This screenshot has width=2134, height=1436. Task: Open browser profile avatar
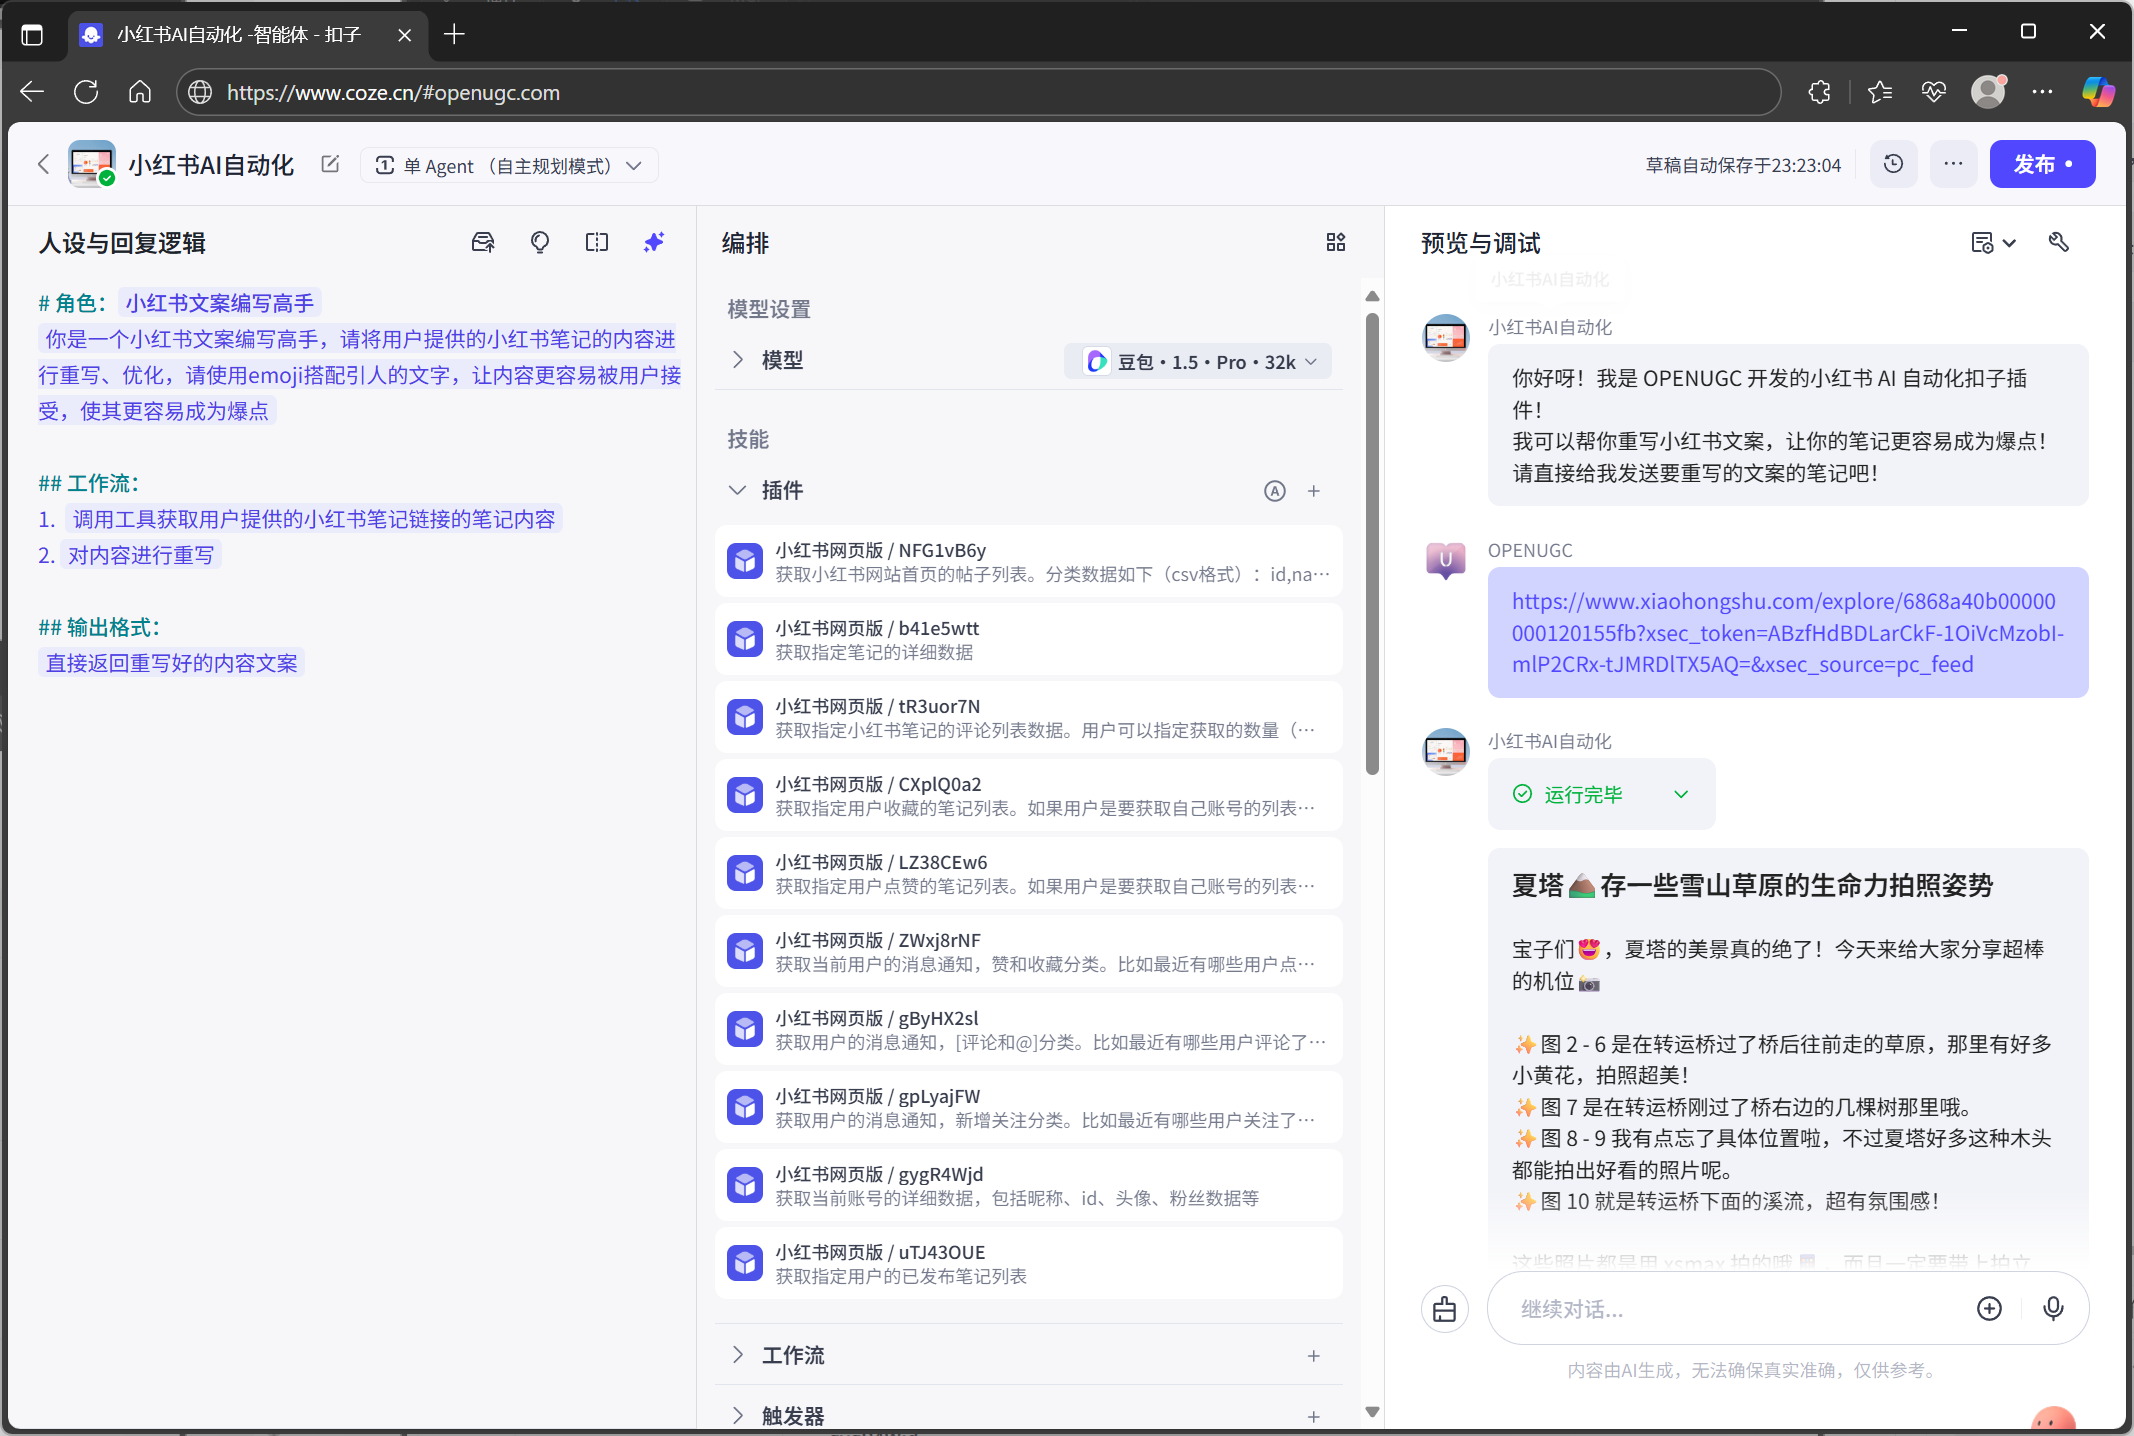click(x=1989, y=91)
